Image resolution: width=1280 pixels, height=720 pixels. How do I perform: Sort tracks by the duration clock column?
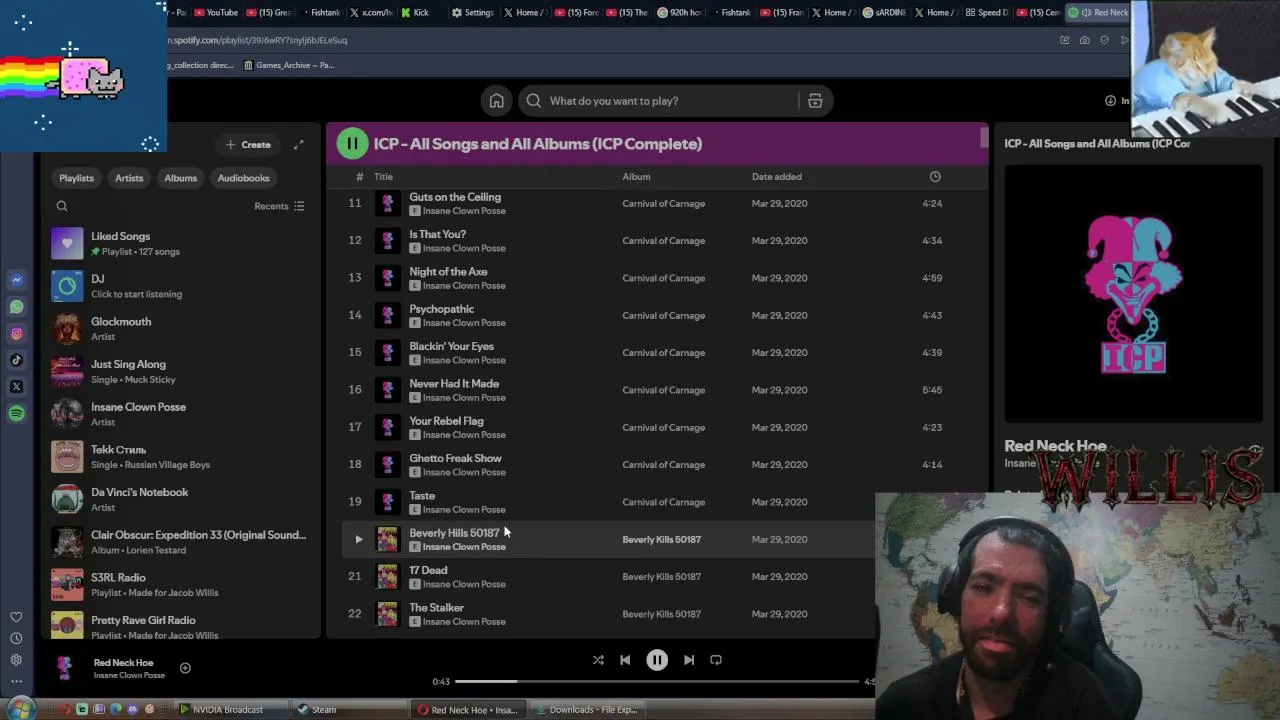[x=935, y=177]
